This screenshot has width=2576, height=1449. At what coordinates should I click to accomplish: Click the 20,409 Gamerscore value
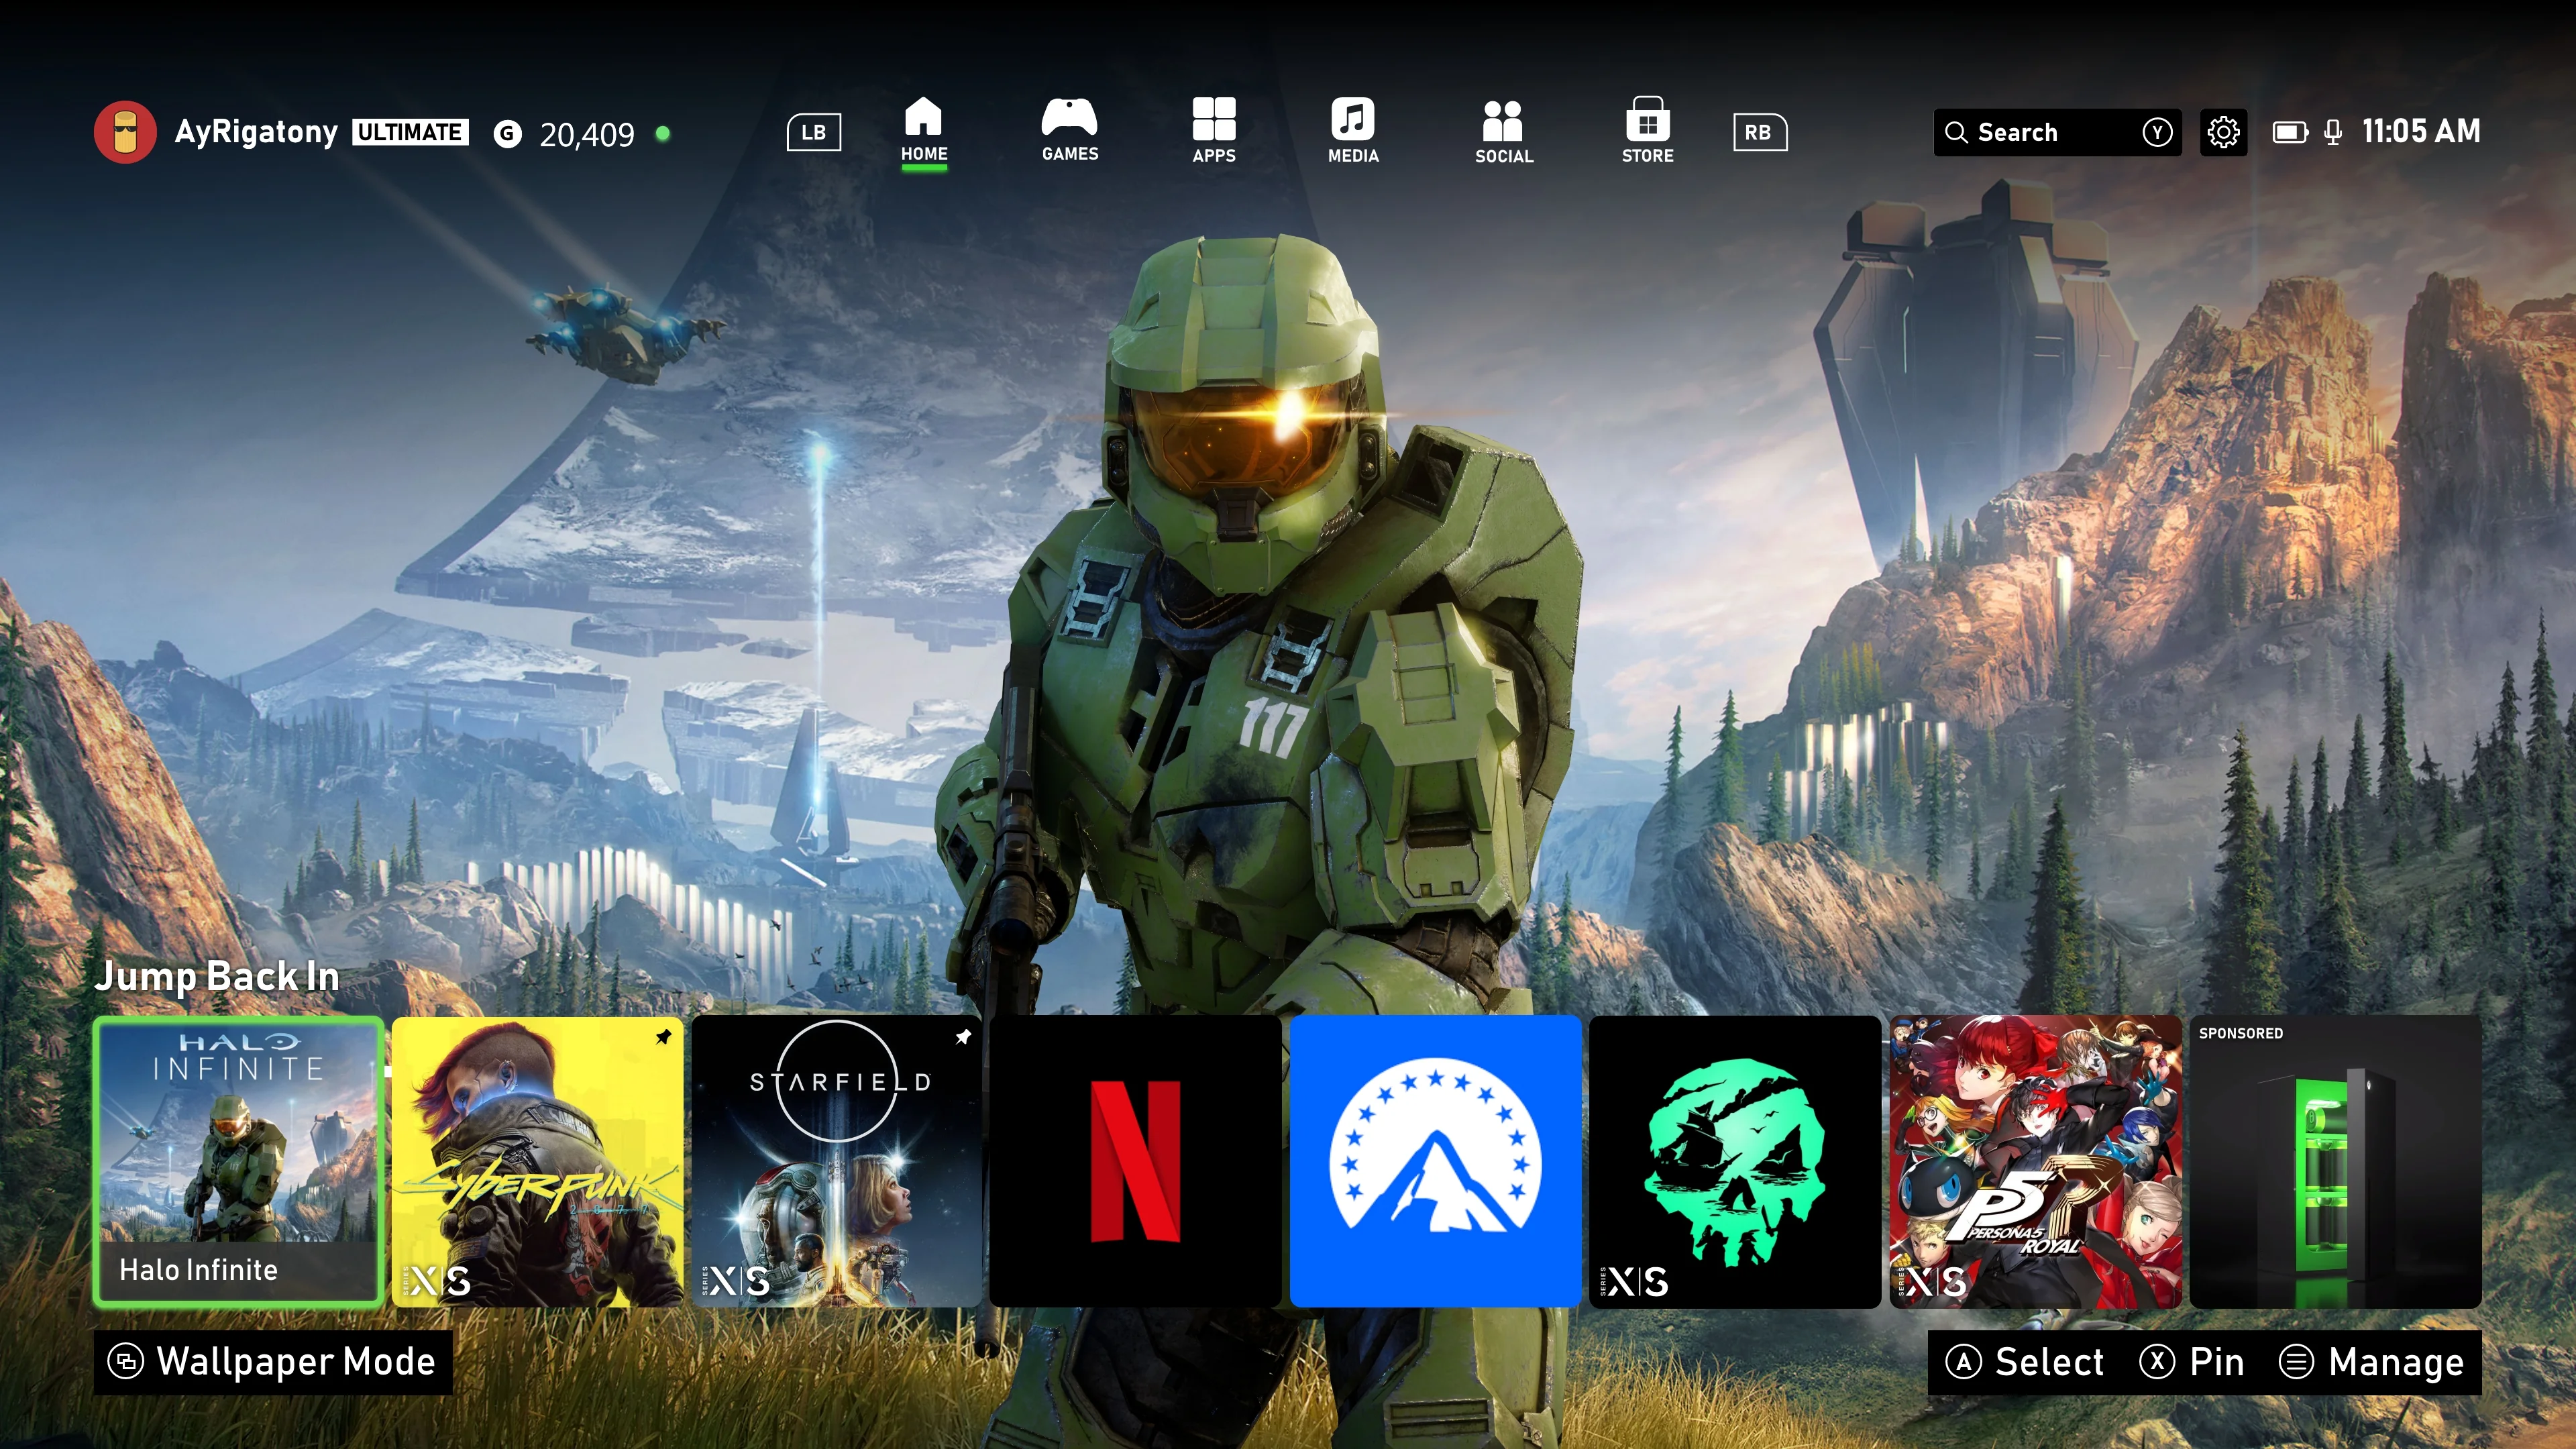click(587, 134)
